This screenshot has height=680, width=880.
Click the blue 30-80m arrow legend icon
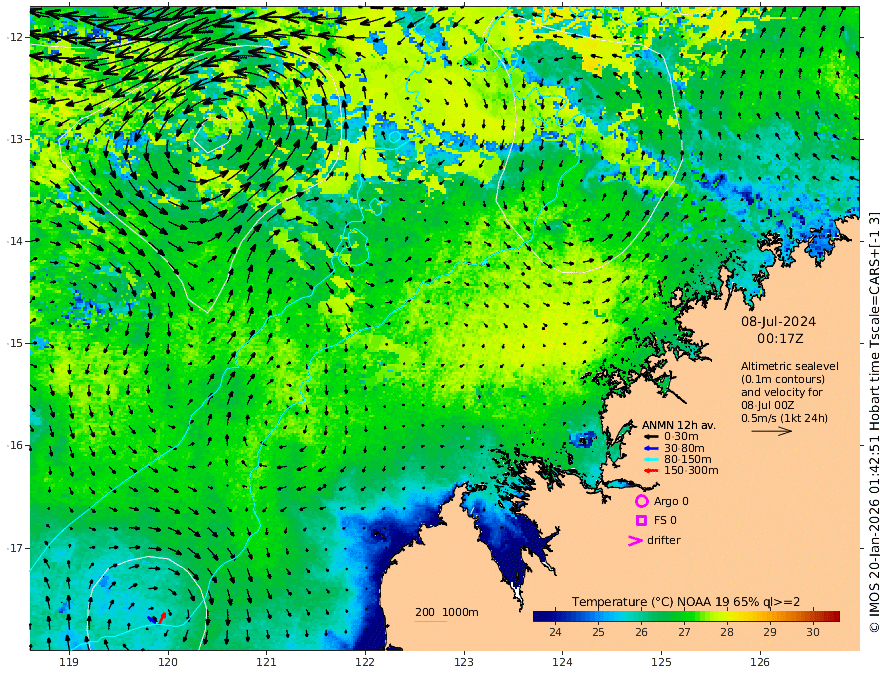coord(650,448)
